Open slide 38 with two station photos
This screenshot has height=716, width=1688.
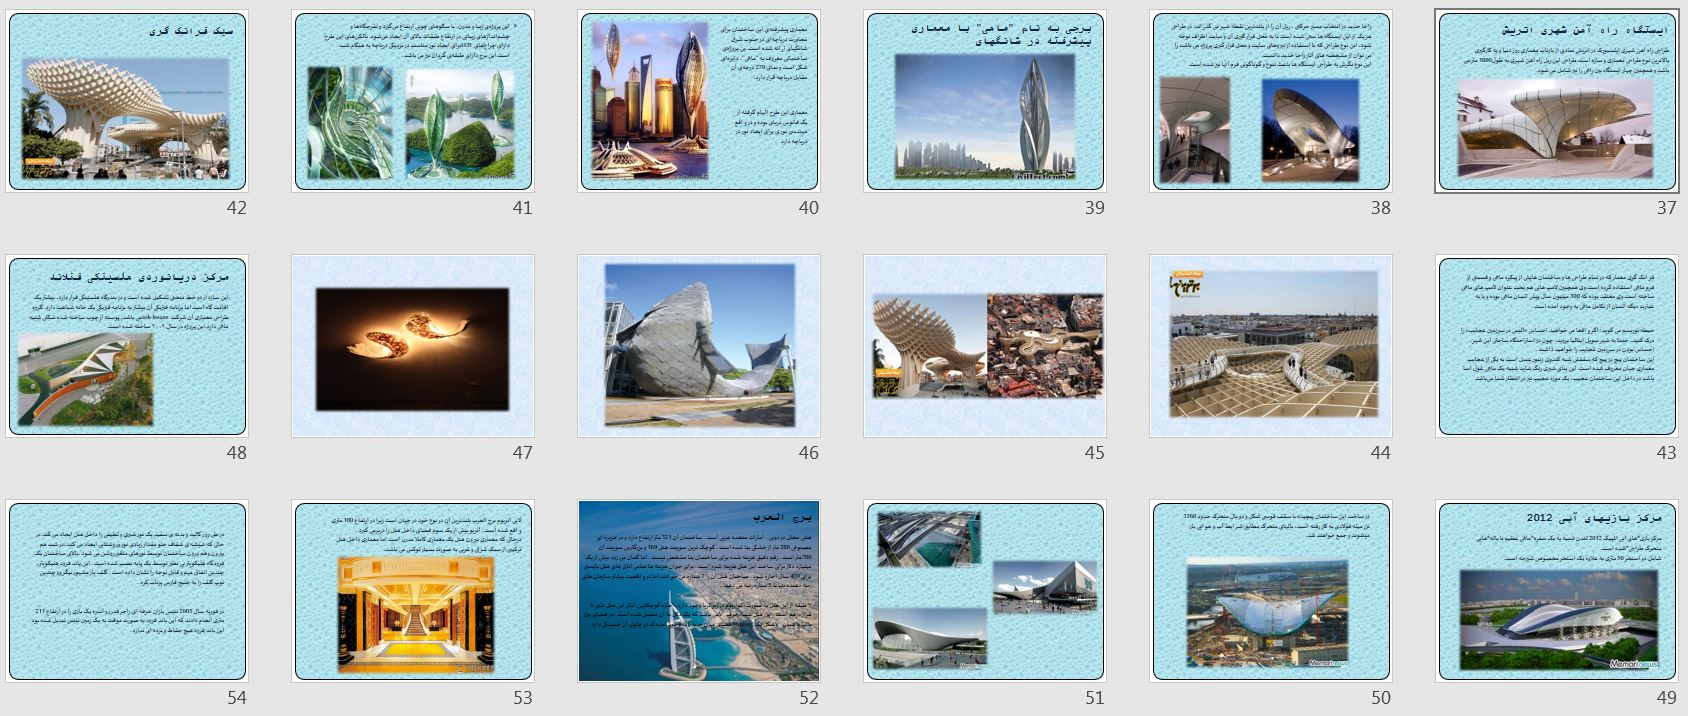click(x=1271, y=101)
